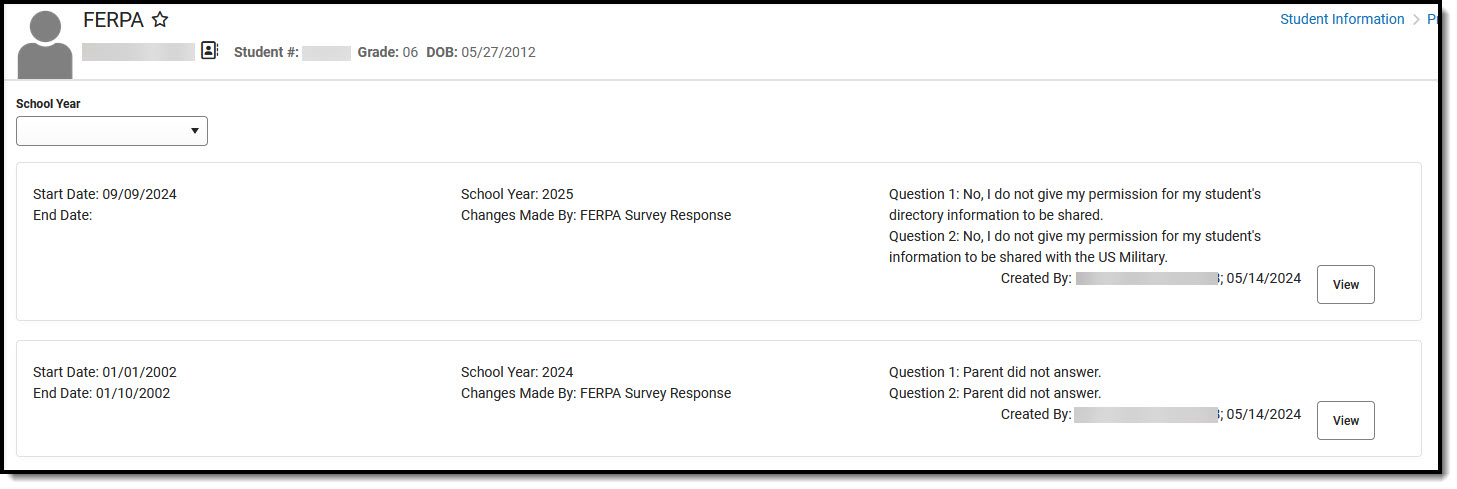Select the record starting 01/01/2002
The image size is (1457, 489).
(104, 372)
